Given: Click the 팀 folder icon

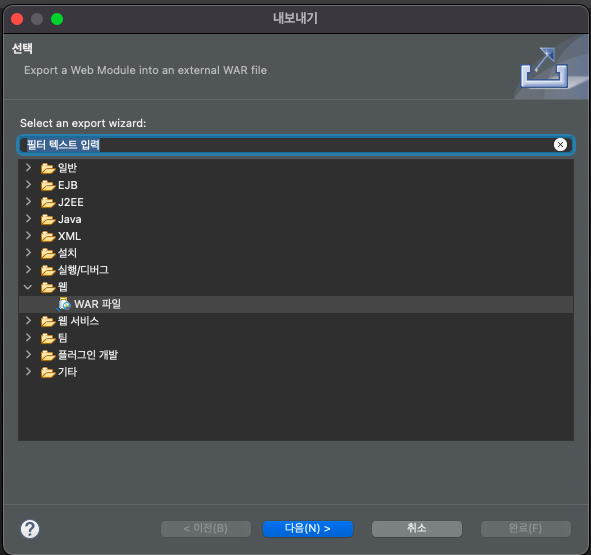Looking at the screenshot, I should [x=48, y=338].
